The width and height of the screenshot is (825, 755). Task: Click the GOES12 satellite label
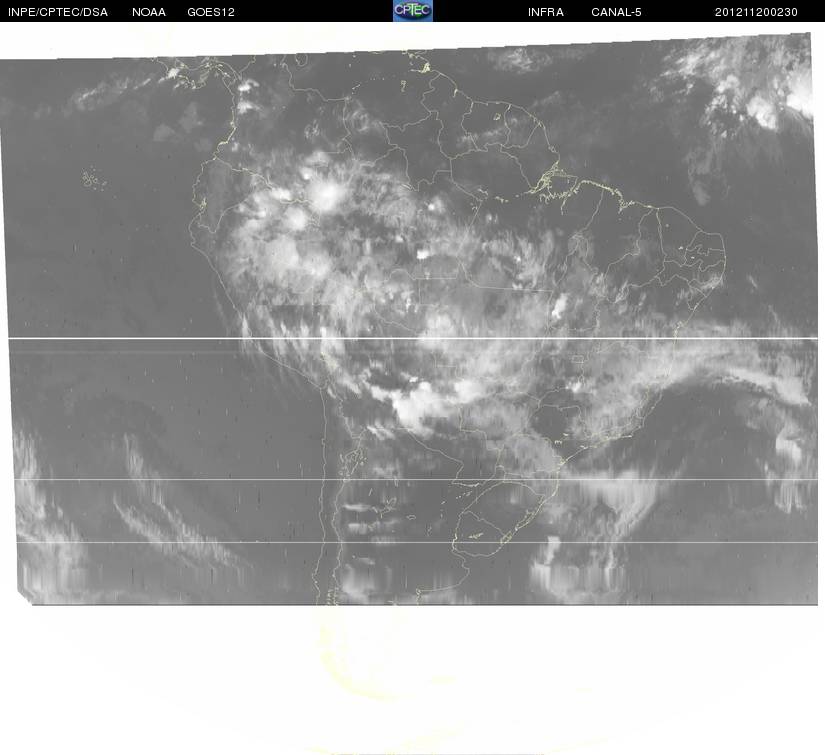(211, 12)
